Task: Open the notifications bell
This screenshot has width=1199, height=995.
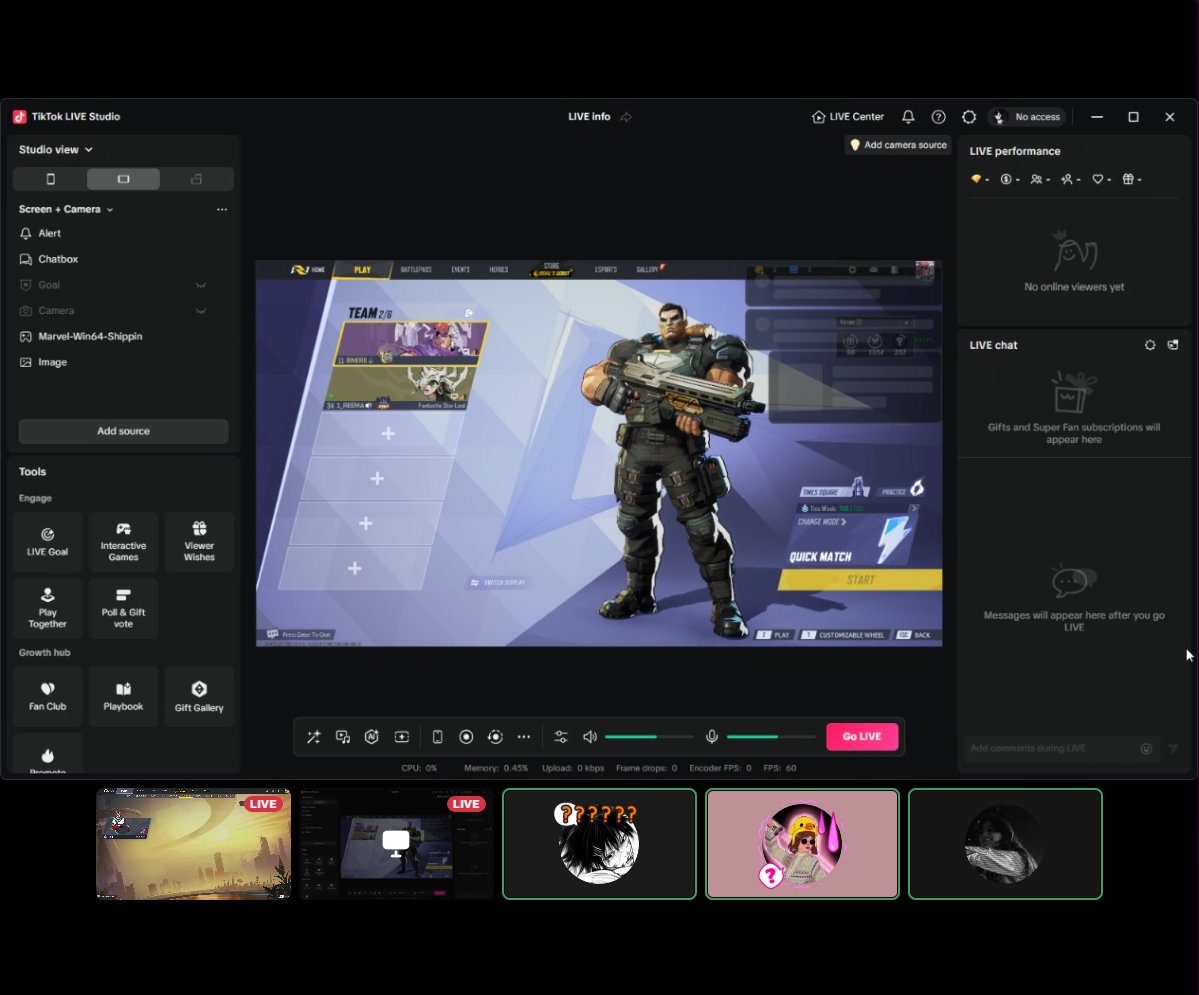Action: (908, 117)
